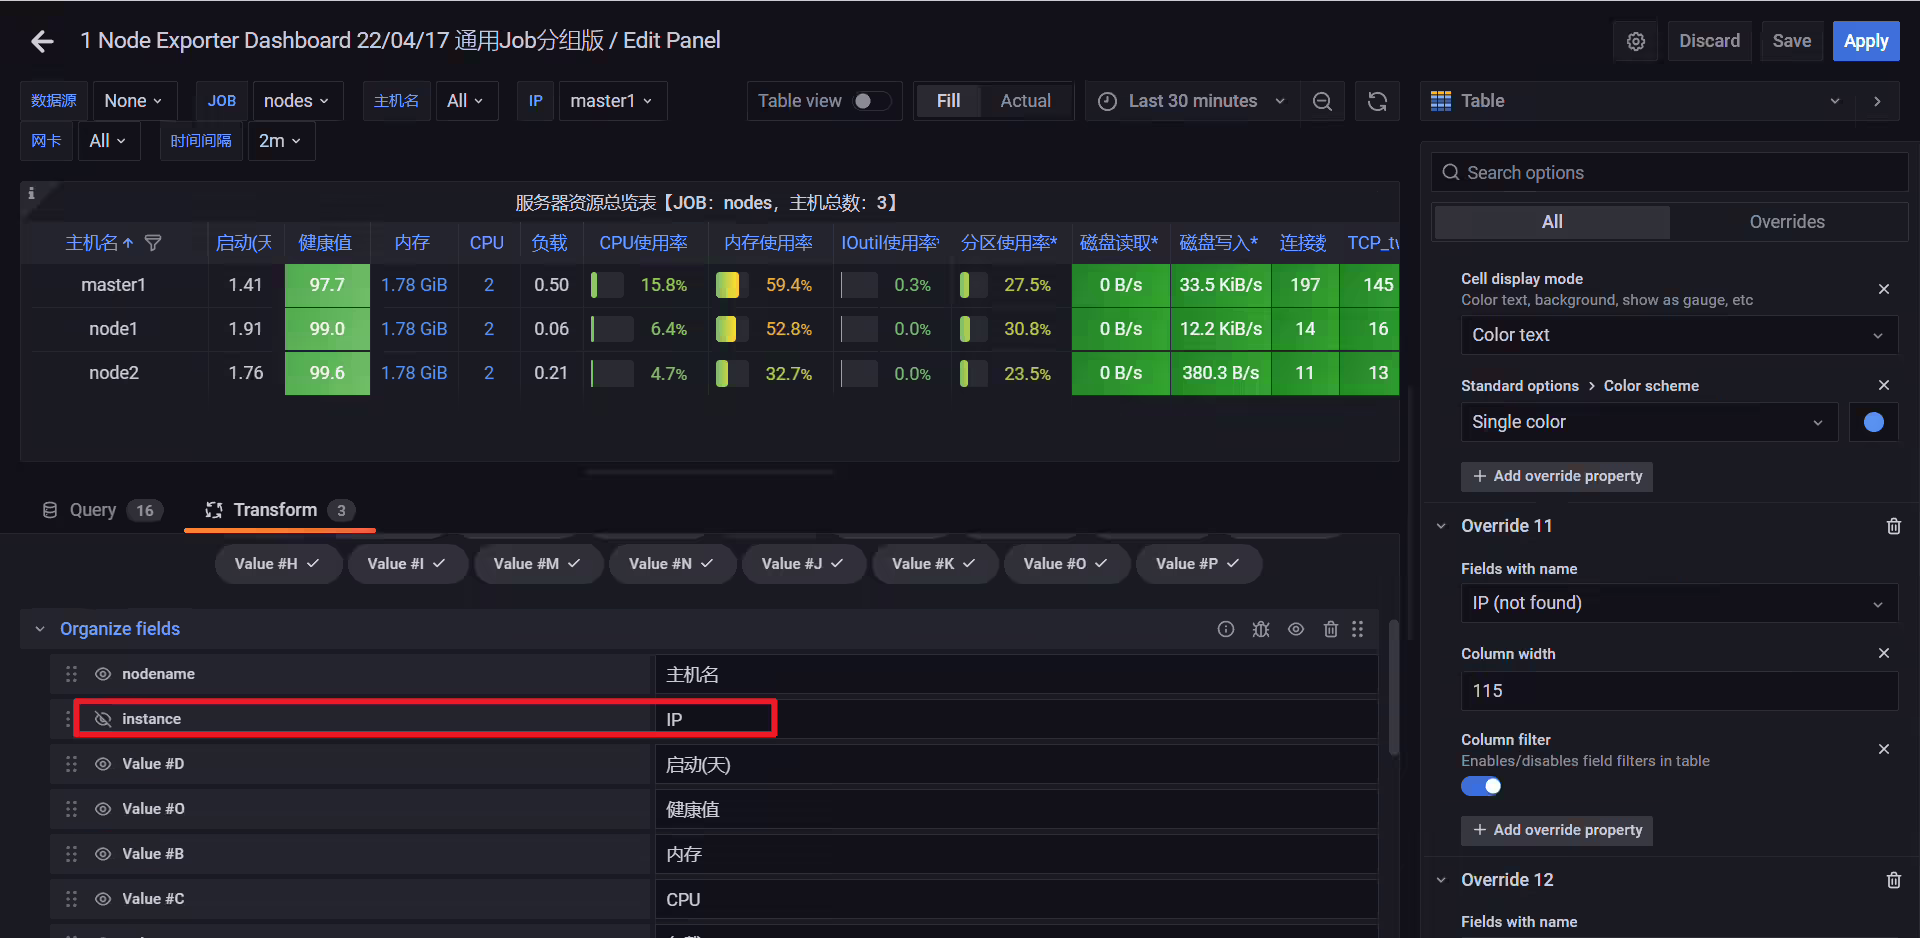1920x938 pixels.
Task: Click the Apply button
Action: [1866, 41]
